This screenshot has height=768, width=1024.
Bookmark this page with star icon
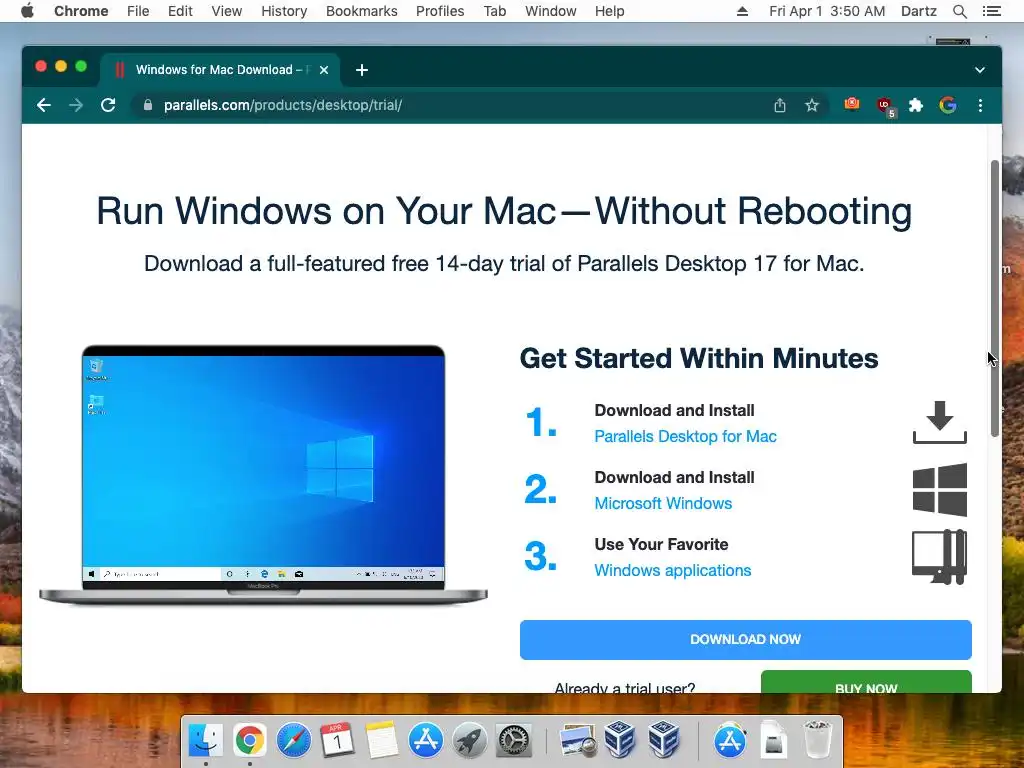click(x=812, y=105)
